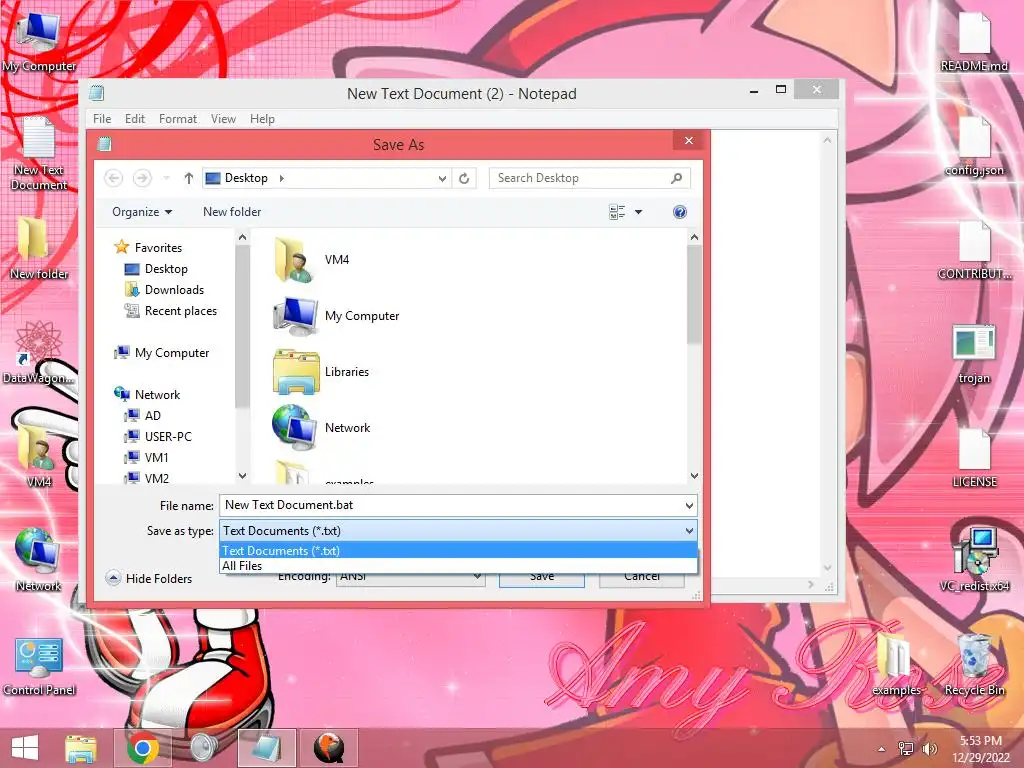Open the Organize dropdown menu
Image resolution: width=1024 pixels, height=768 pixels.
[x=142, y=212]
